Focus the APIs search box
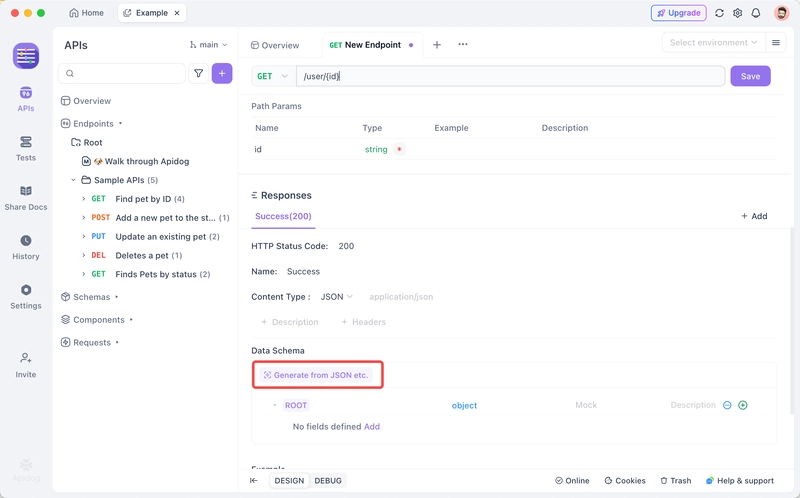 (x=122, y=73)
